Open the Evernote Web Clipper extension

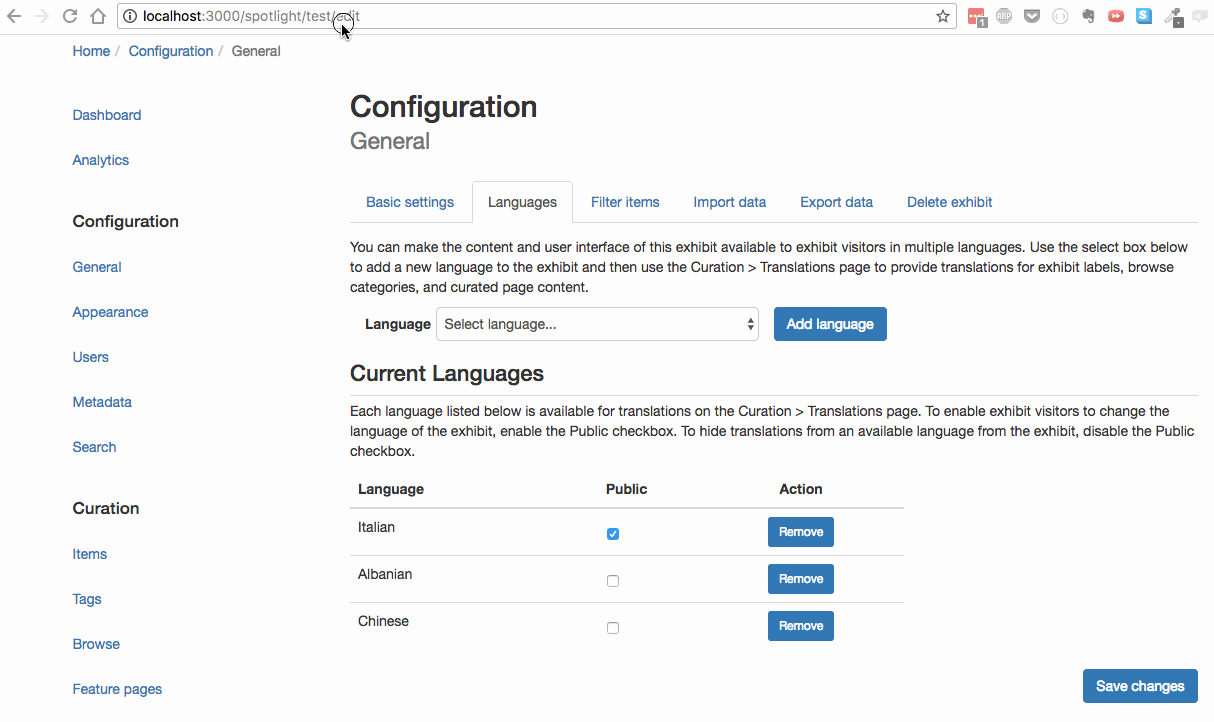(x=1088, y=15)
